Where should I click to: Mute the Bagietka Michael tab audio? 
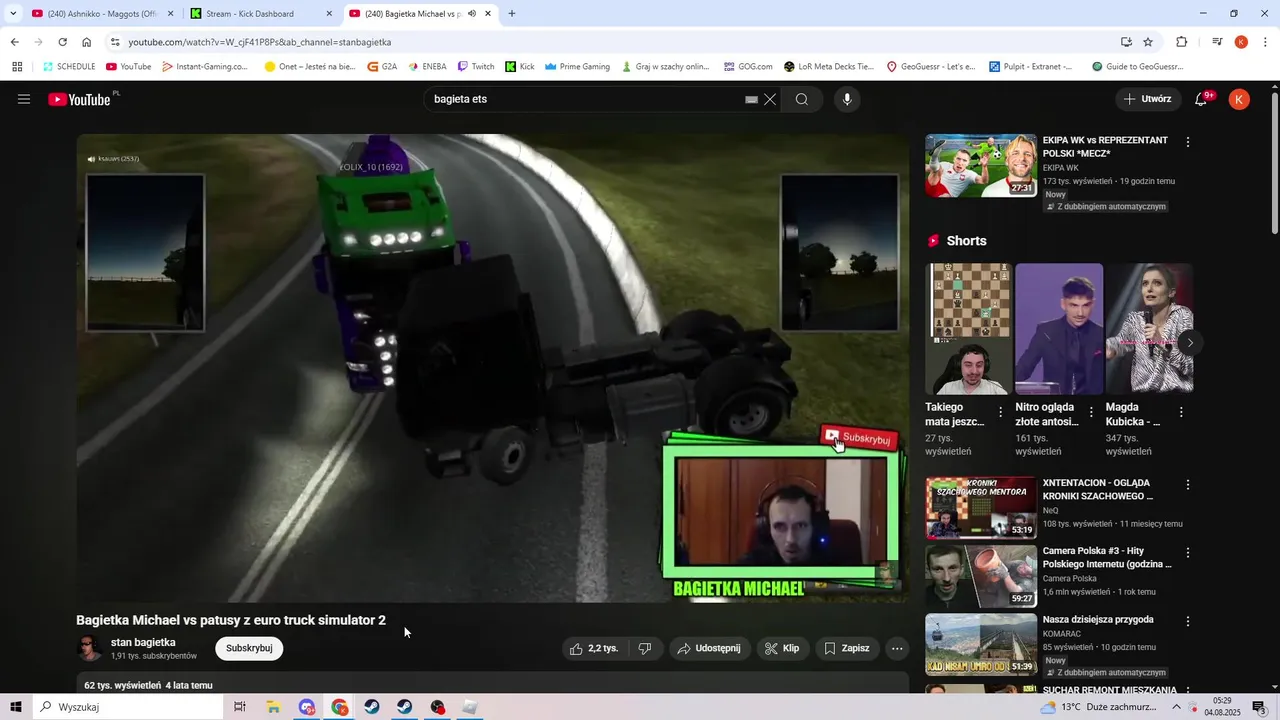point(471,14)
